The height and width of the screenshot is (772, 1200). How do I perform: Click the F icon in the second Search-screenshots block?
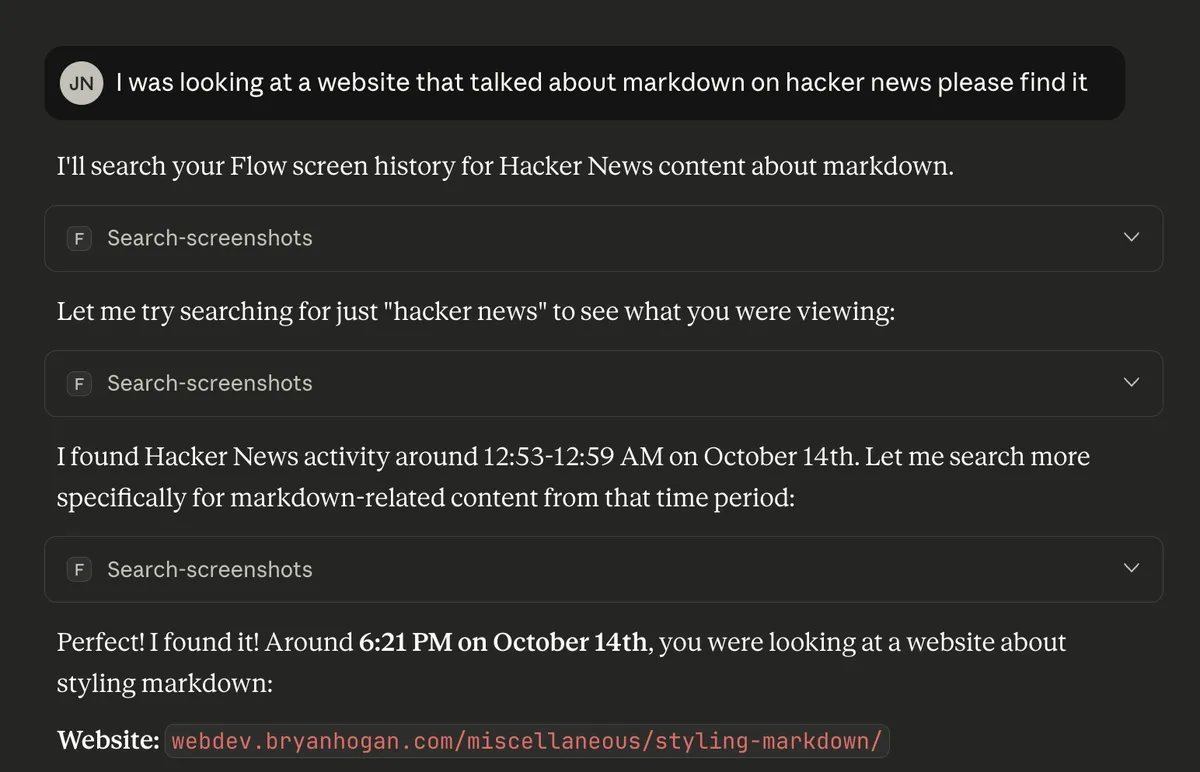click(x=79, y=383)
